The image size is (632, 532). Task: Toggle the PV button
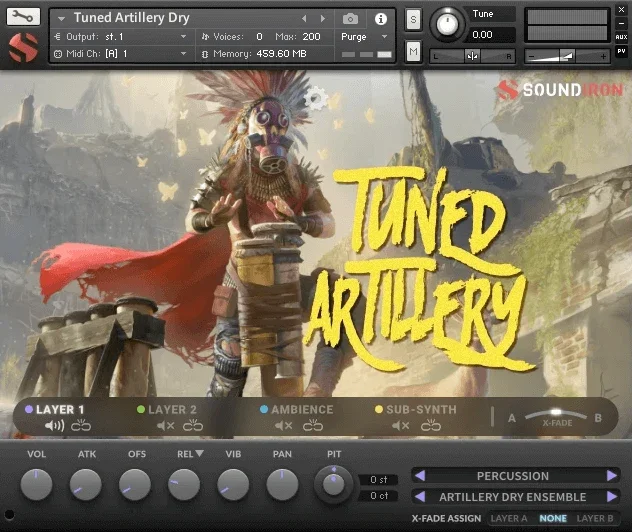pos(621,52)
